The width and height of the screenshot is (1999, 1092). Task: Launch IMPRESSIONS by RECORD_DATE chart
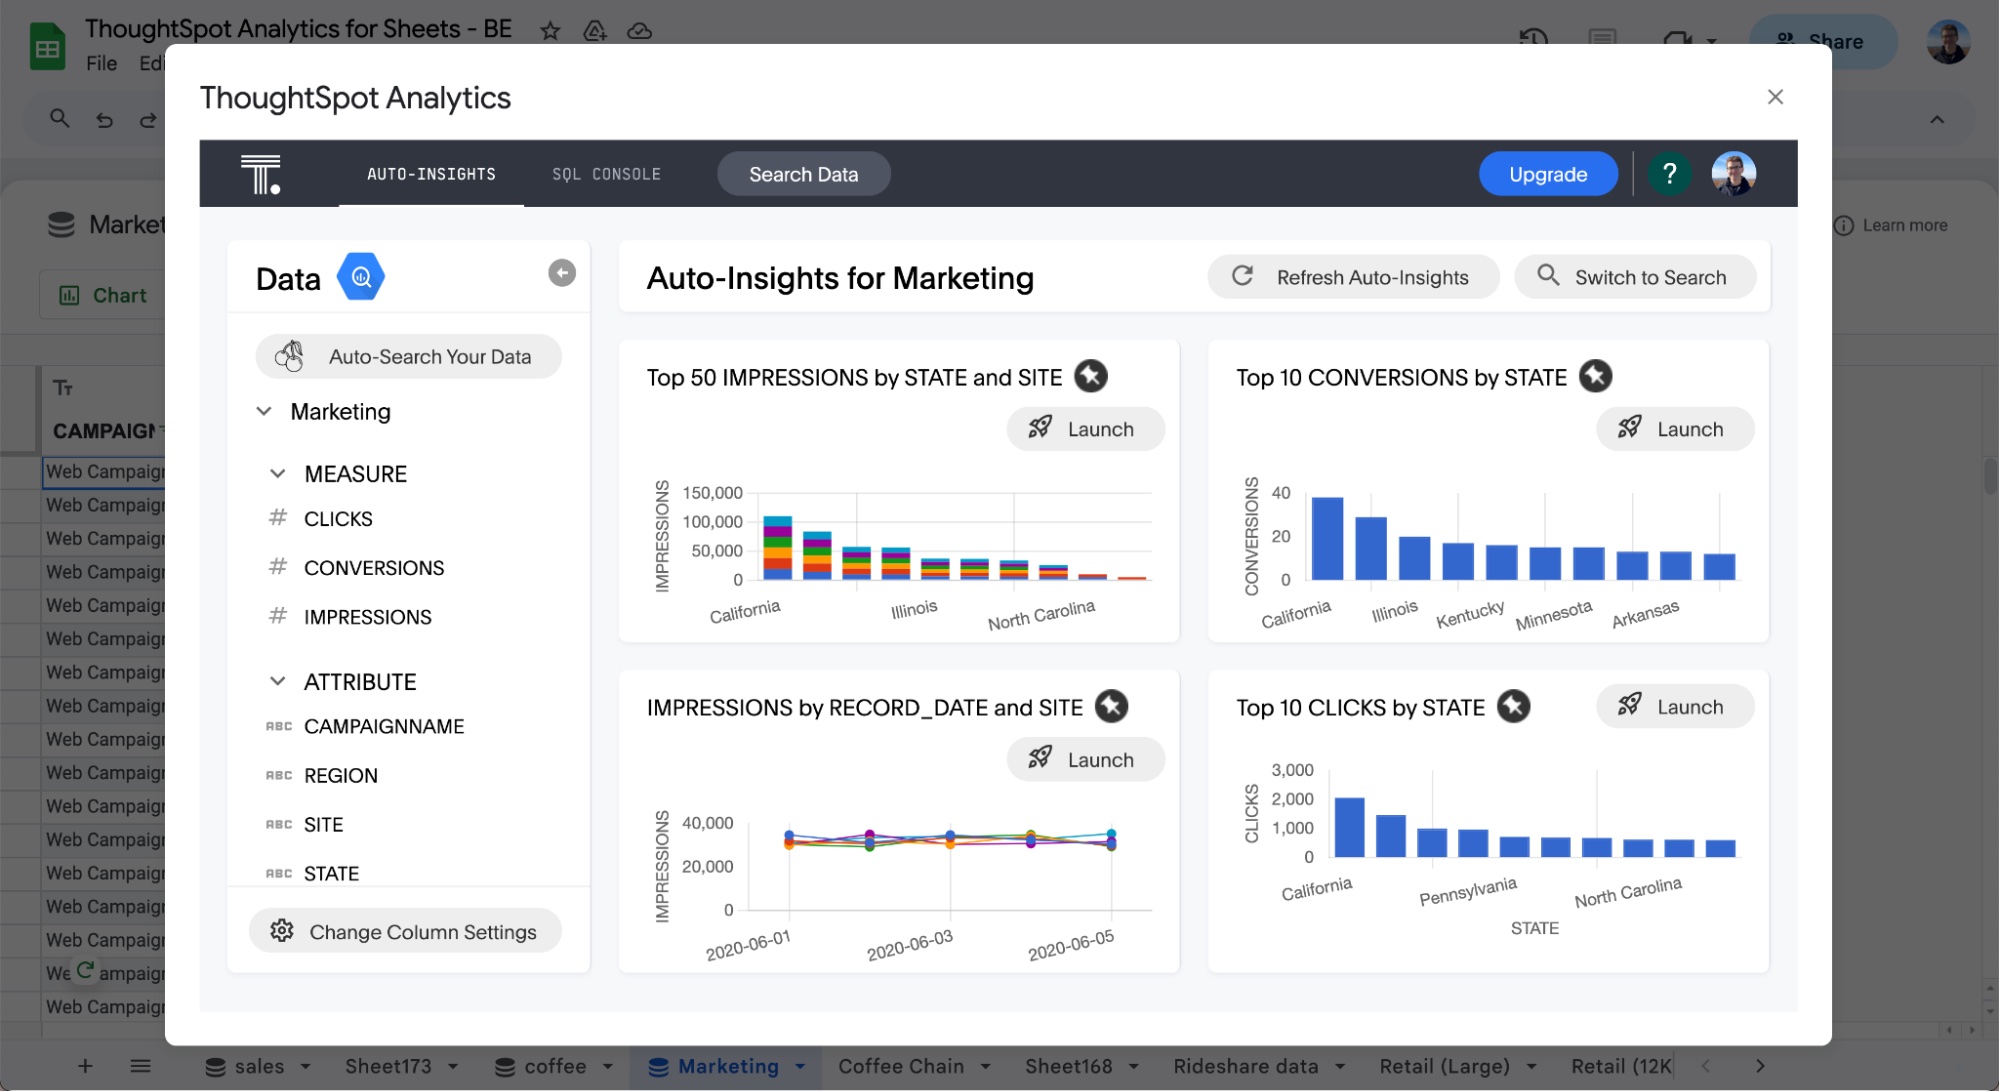pyautogui.click(x=1085, y=759)
